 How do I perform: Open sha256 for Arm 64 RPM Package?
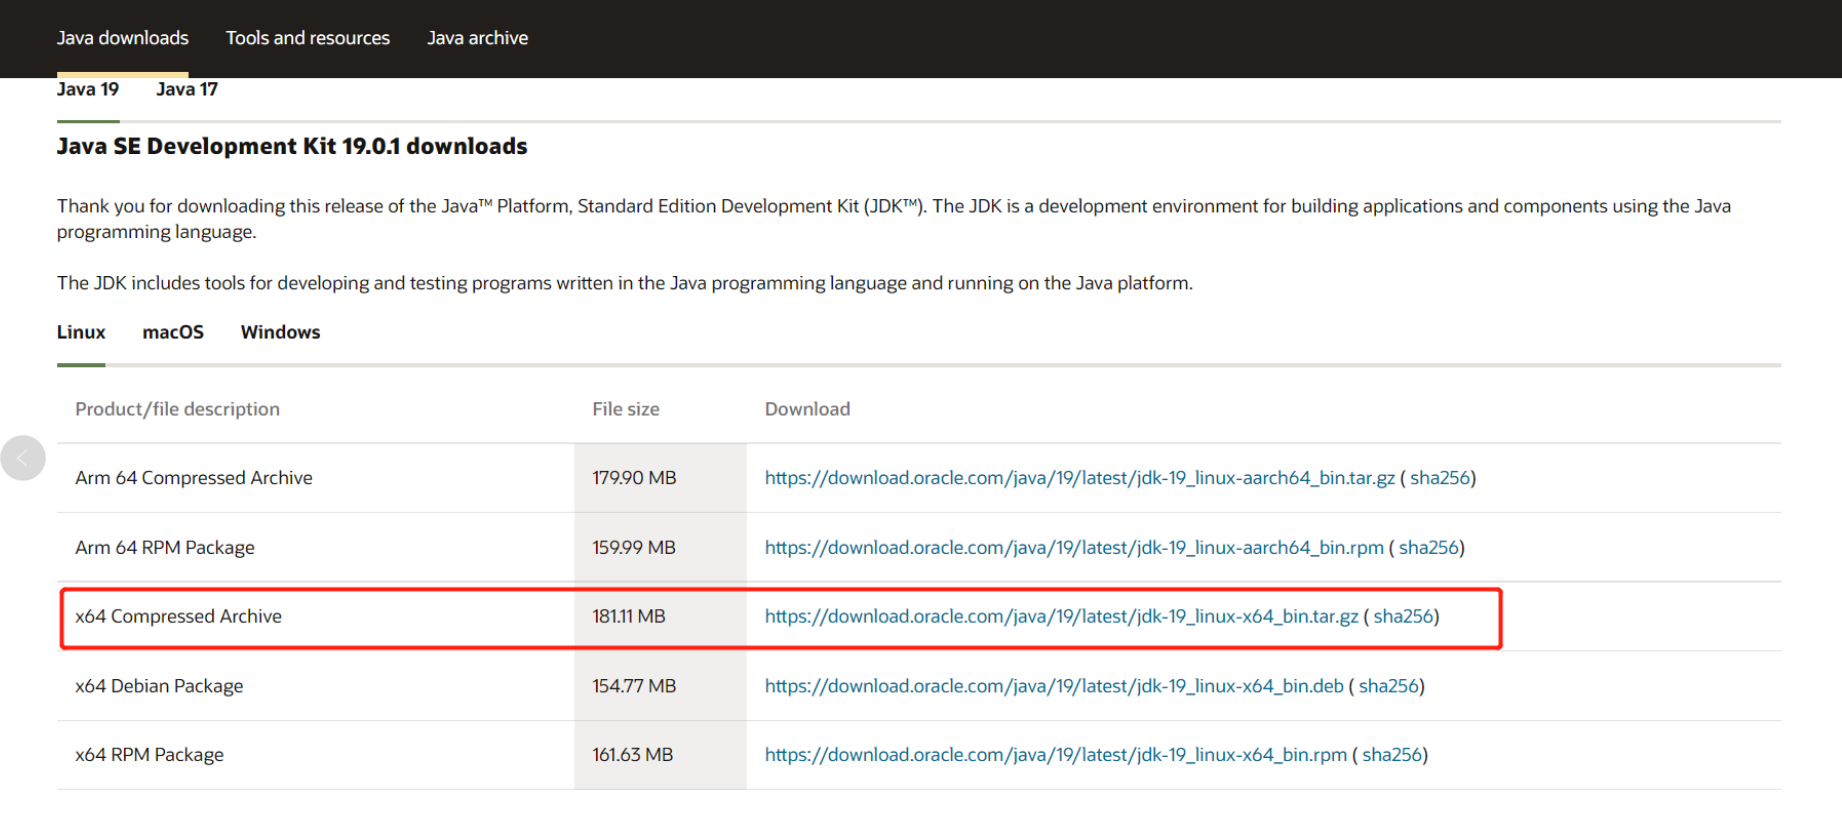[1429, 548]
